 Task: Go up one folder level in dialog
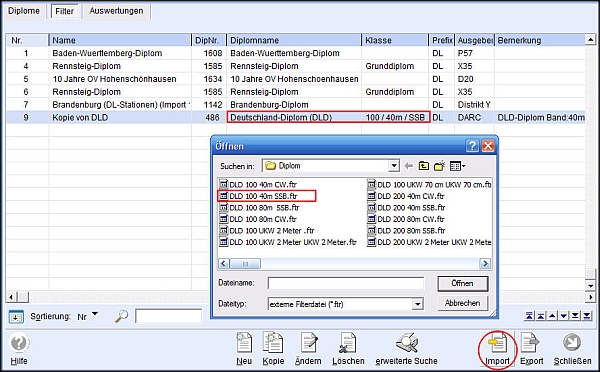pos(424,166)
